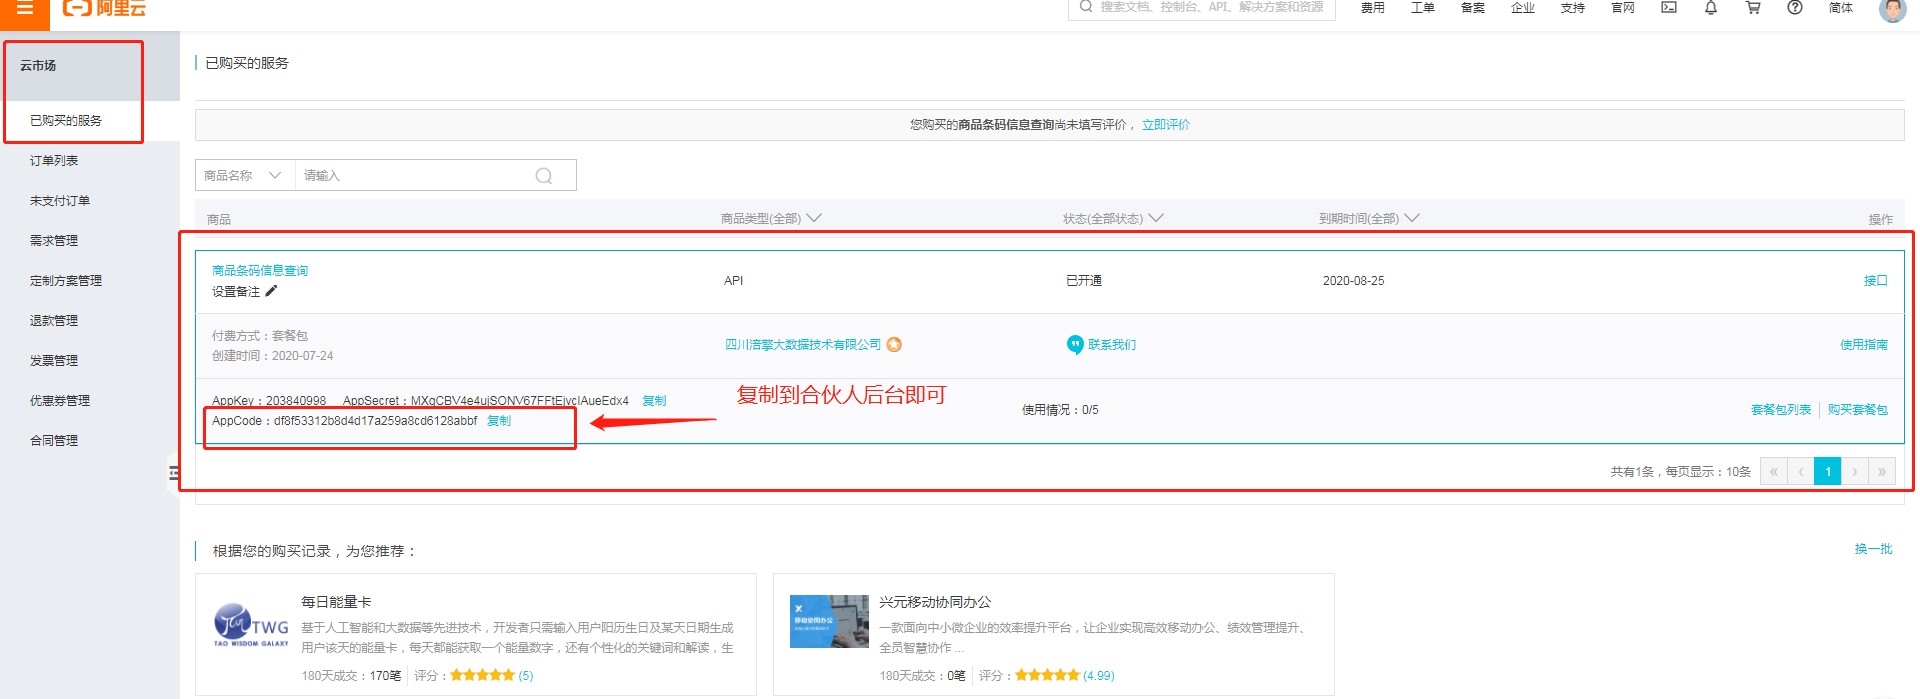Viewport: 1920px width, 699px height.
Task: Select 合同管理 in sidebar
Action: (x=54, y=440)
